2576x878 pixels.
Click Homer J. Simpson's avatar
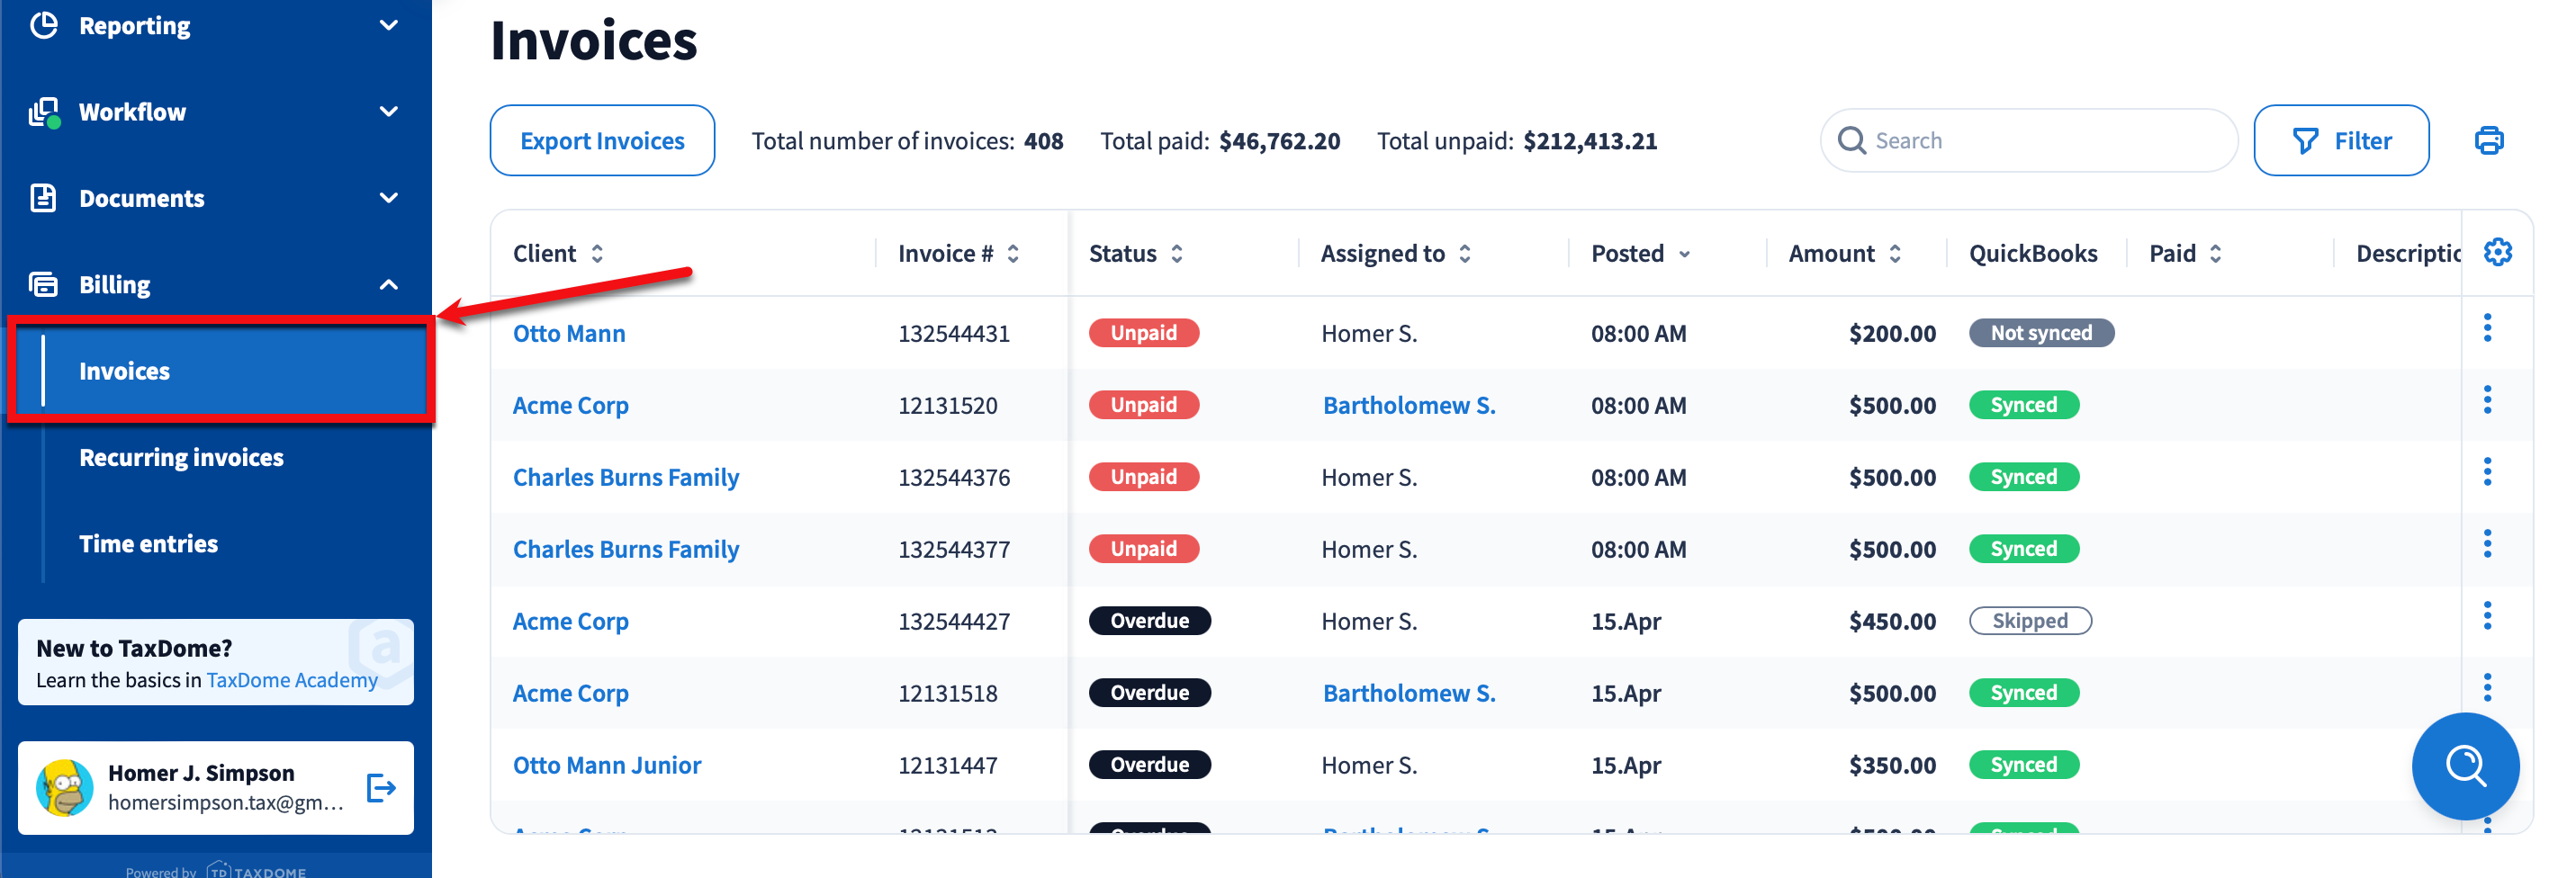[x=65, y=788]
